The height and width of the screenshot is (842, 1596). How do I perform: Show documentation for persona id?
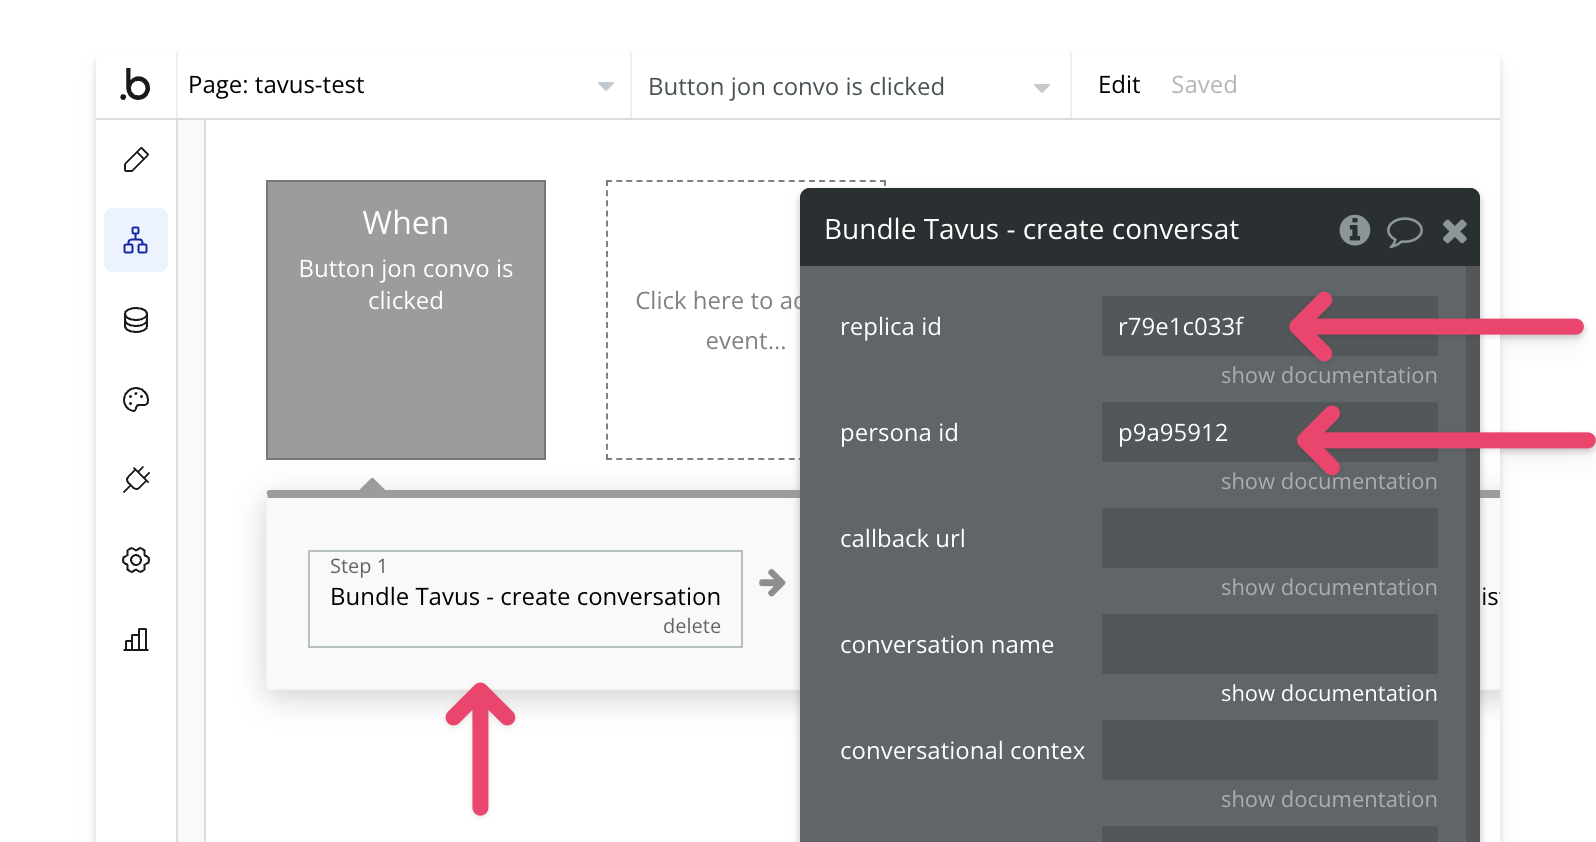pos(1329,482)
